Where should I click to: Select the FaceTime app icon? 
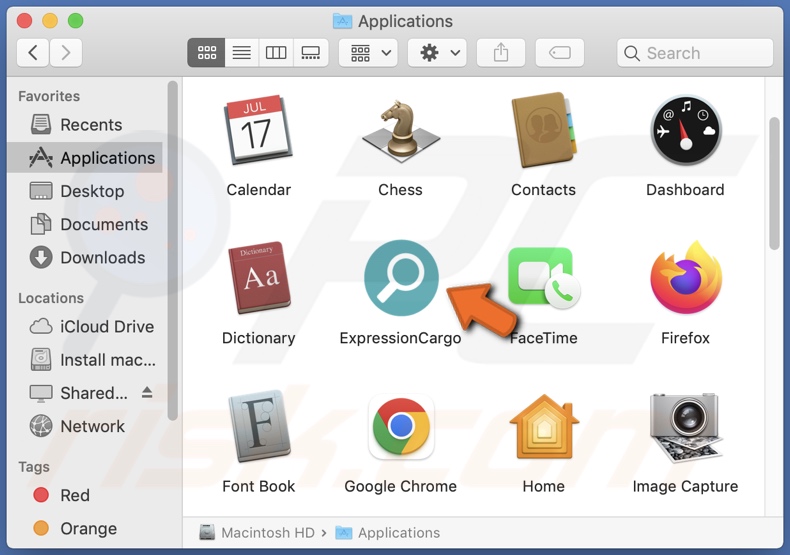pyautogui.click(x=544, y=278)
